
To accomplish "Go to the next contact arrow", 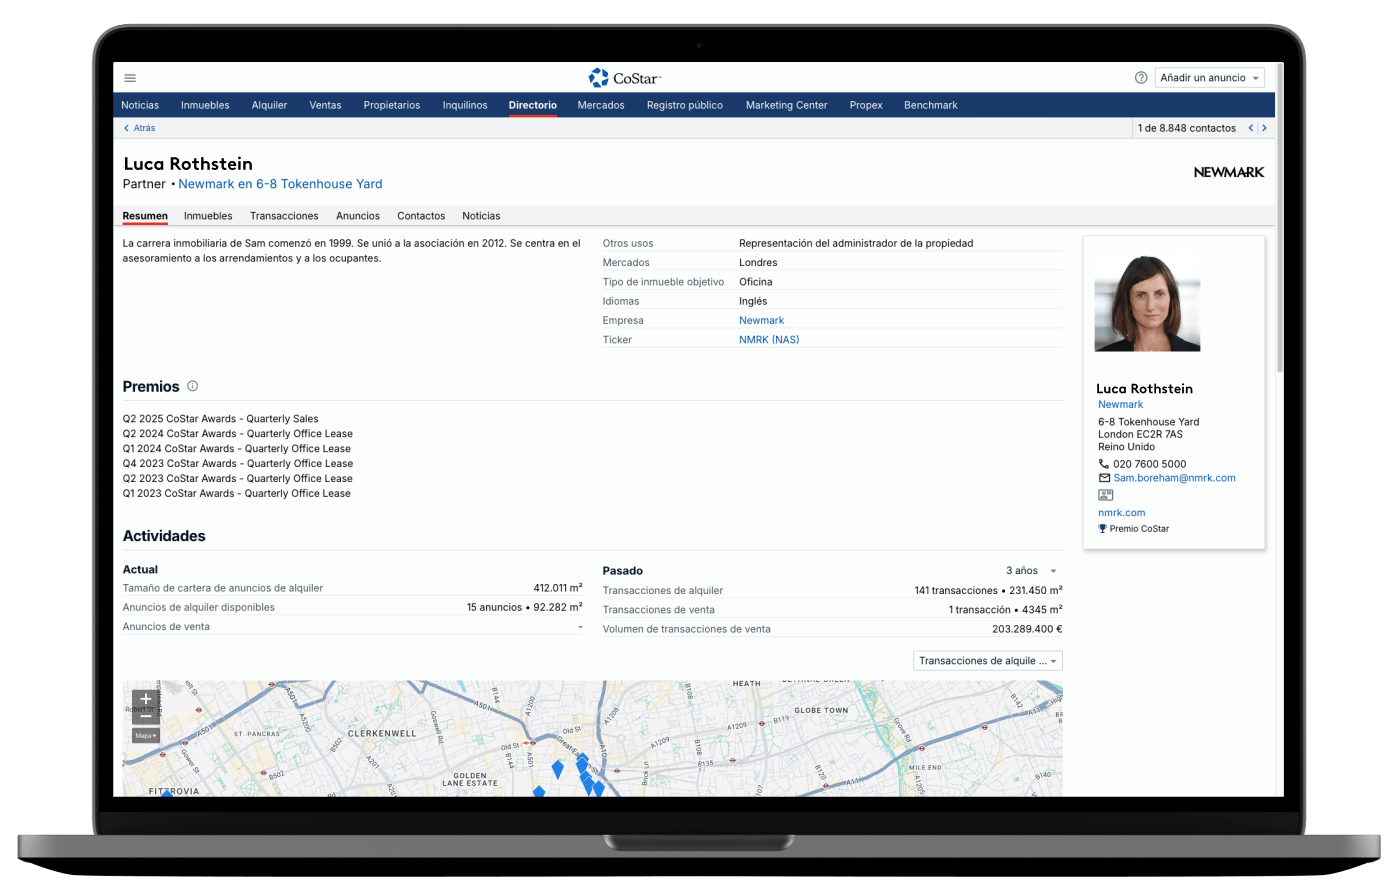I will 1264,128.
